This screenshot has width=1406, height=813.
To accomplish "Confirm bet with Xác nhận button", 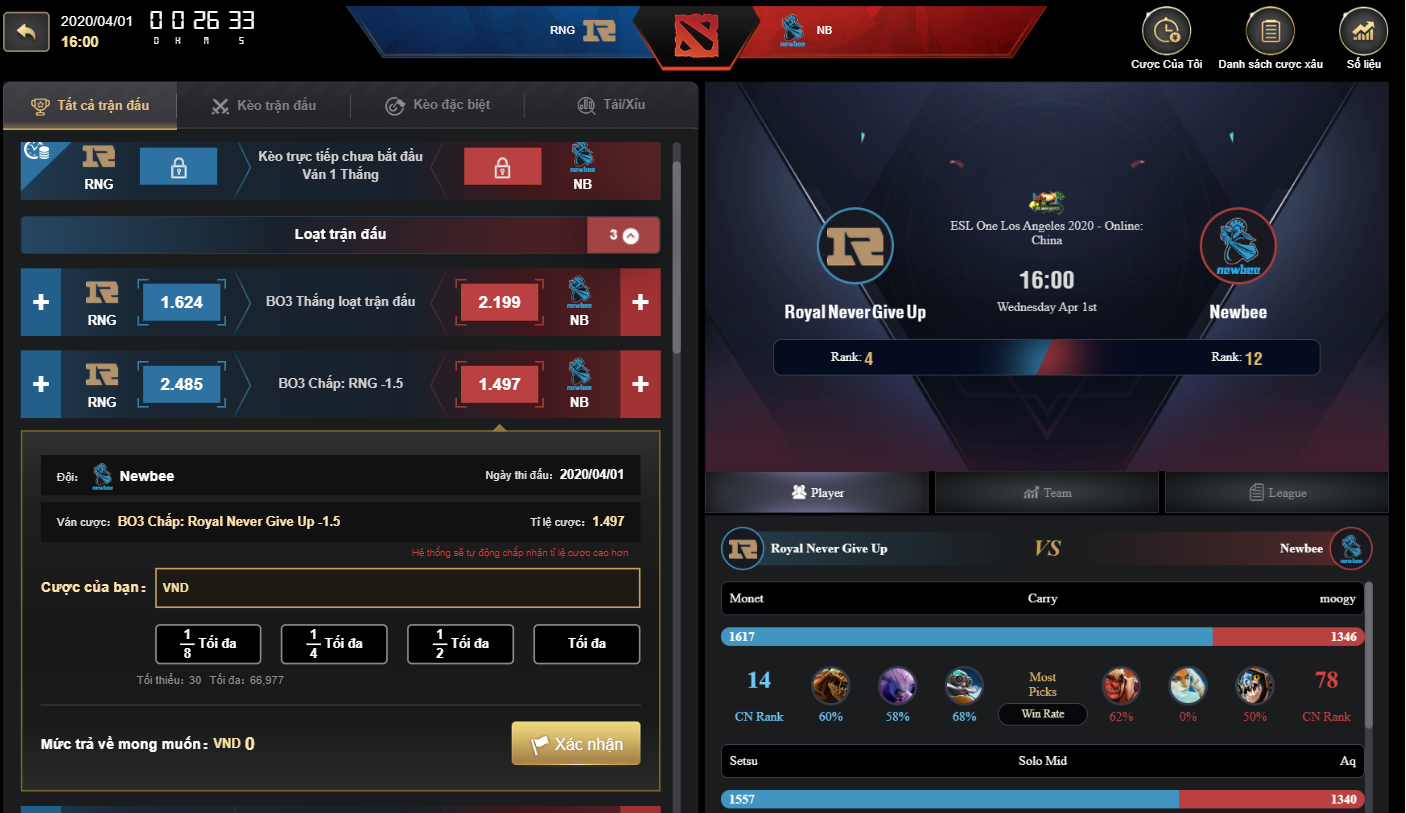I will point(576,744).
